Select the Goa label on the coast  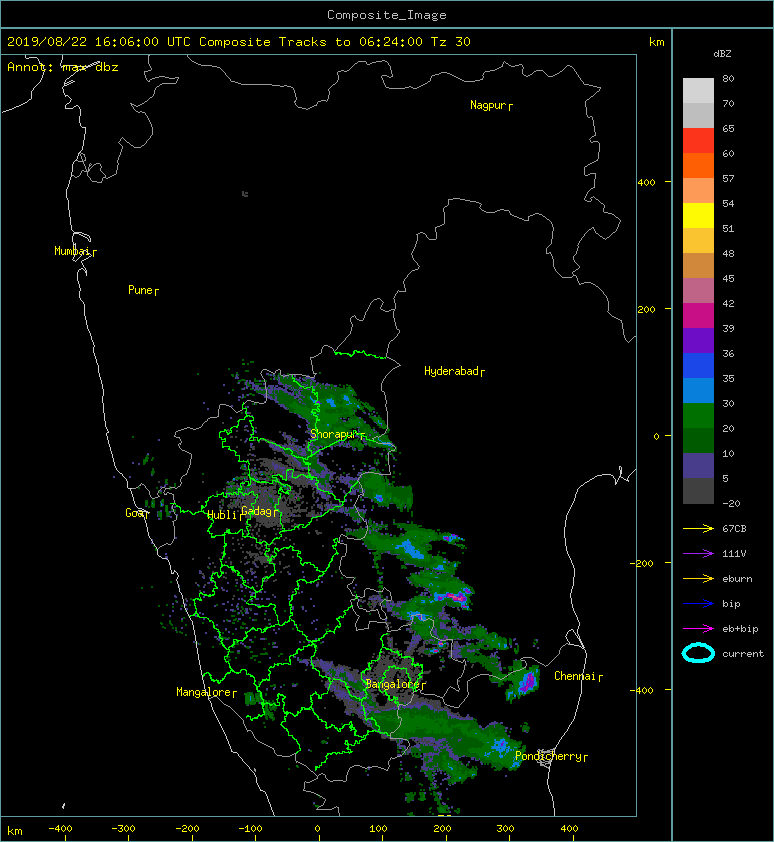[137, 513]
